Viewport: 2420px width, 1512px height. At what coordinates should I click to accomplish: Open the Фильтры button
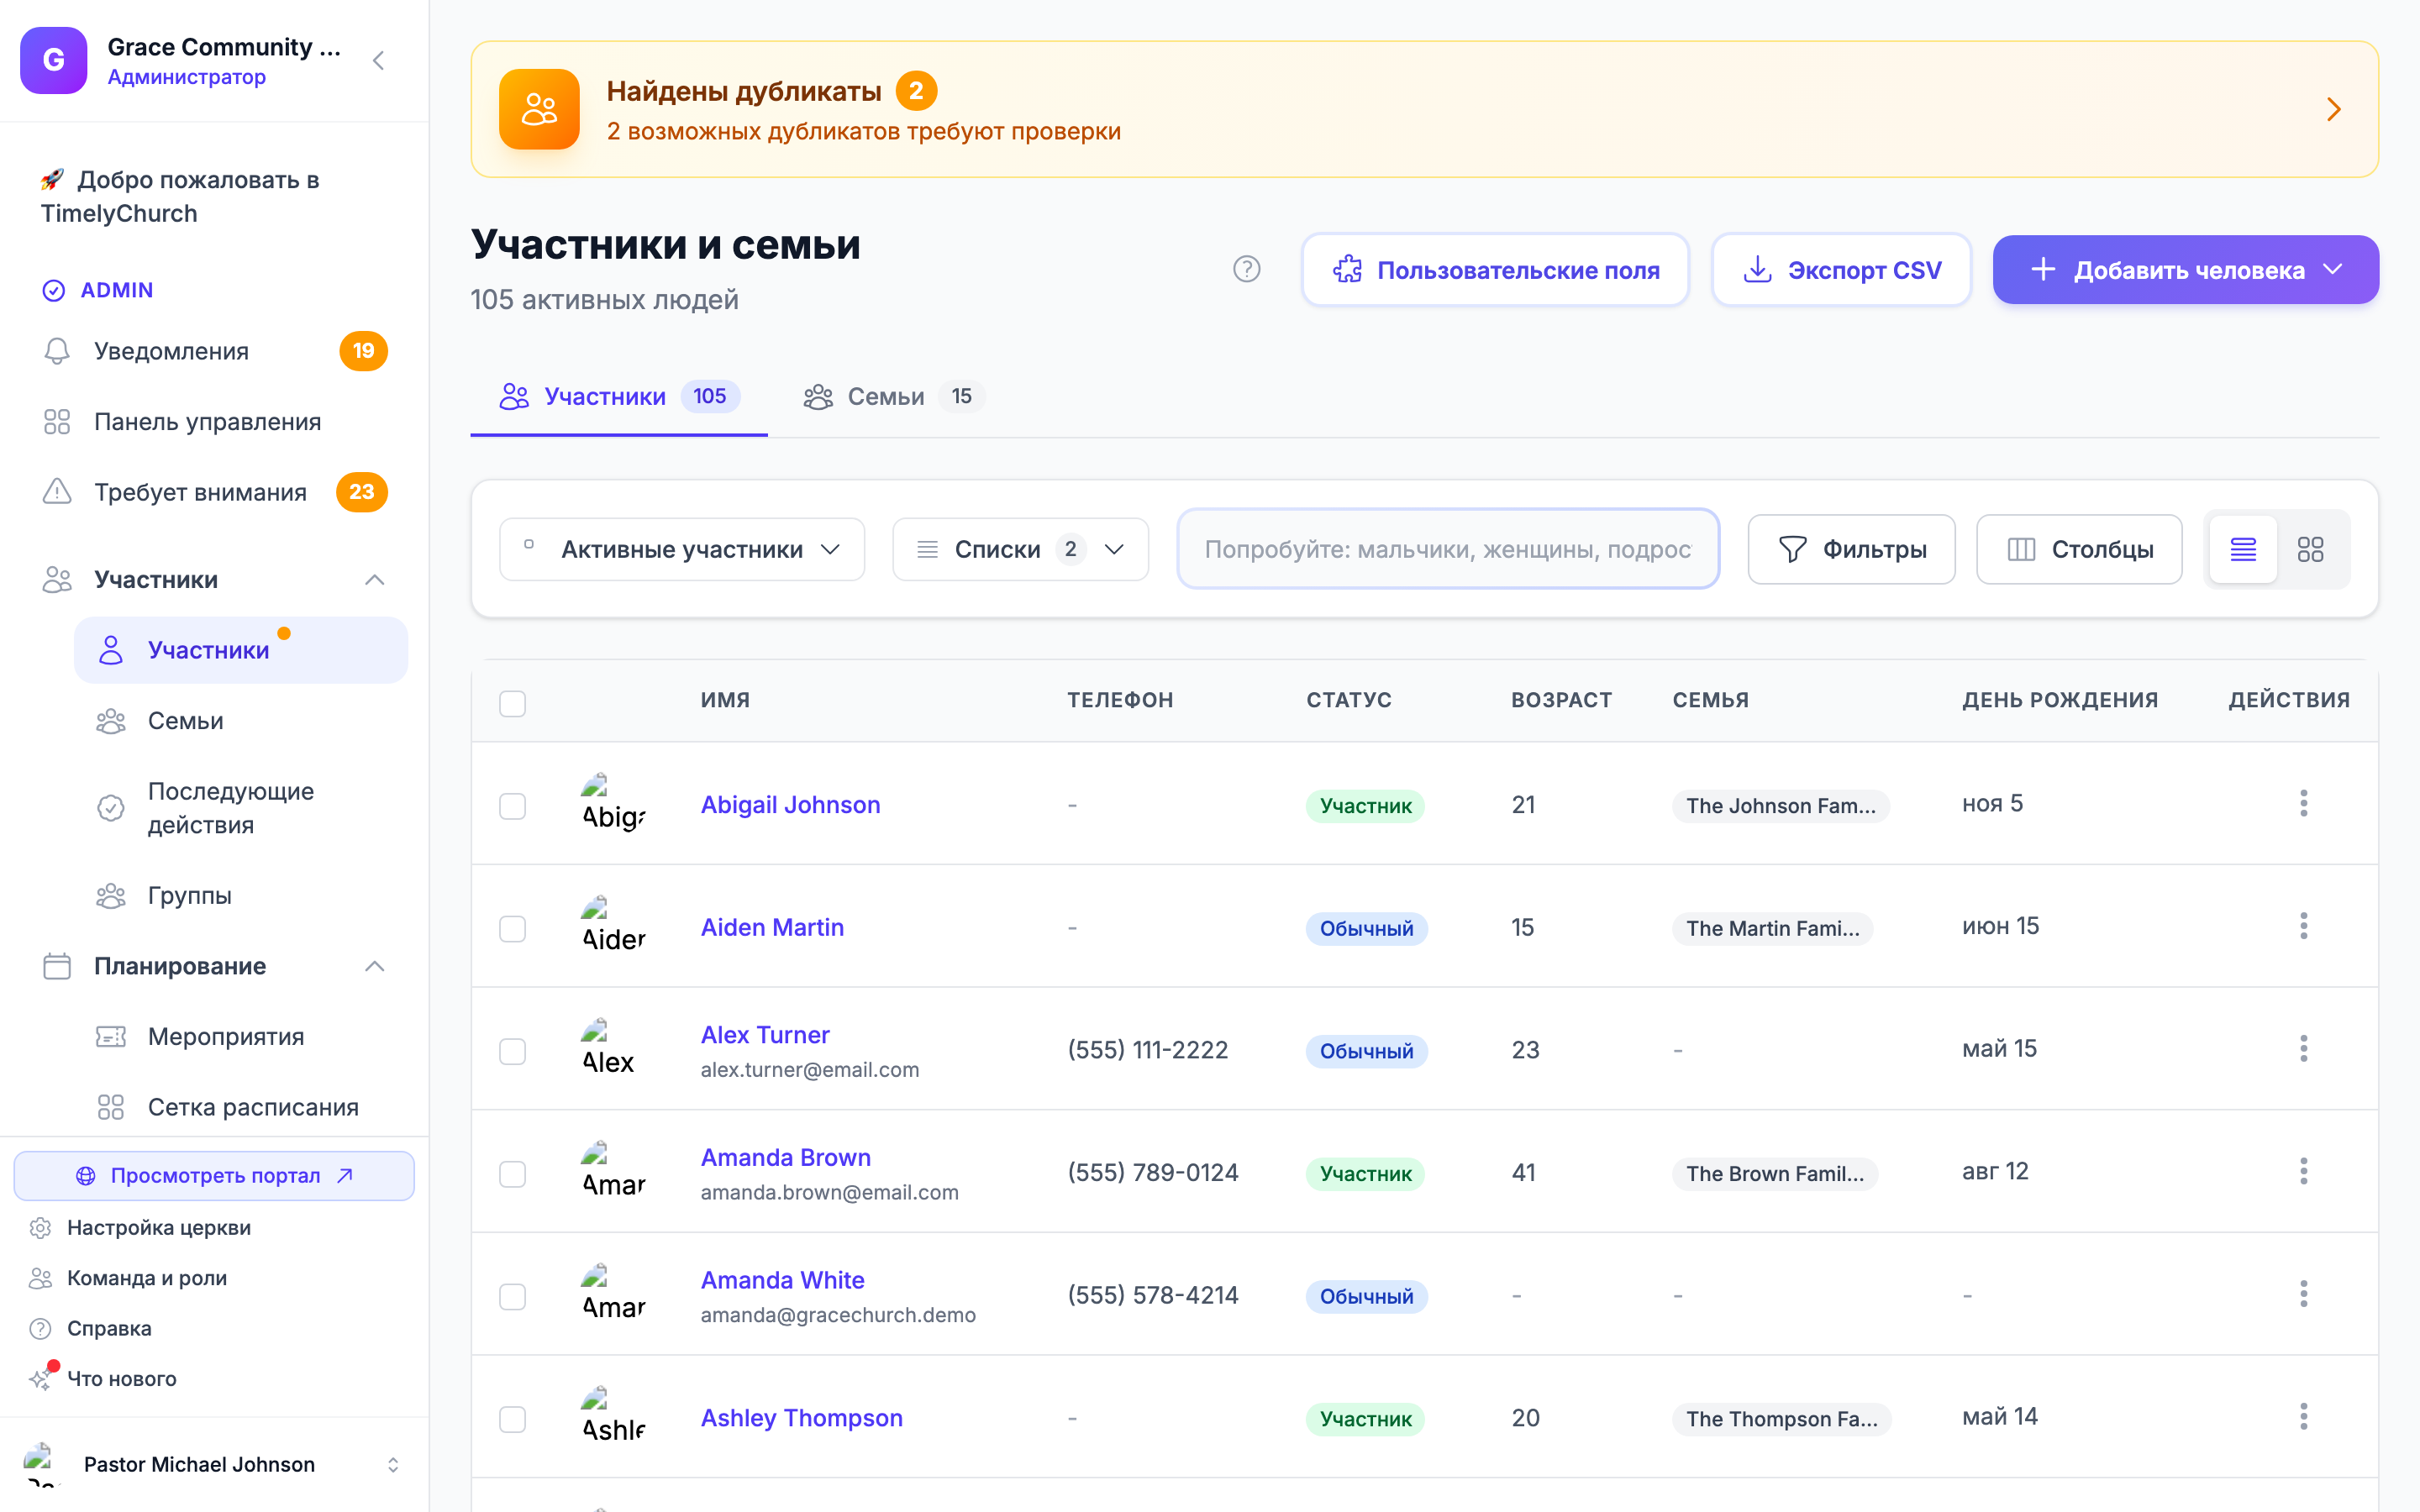click(1851, 549)
